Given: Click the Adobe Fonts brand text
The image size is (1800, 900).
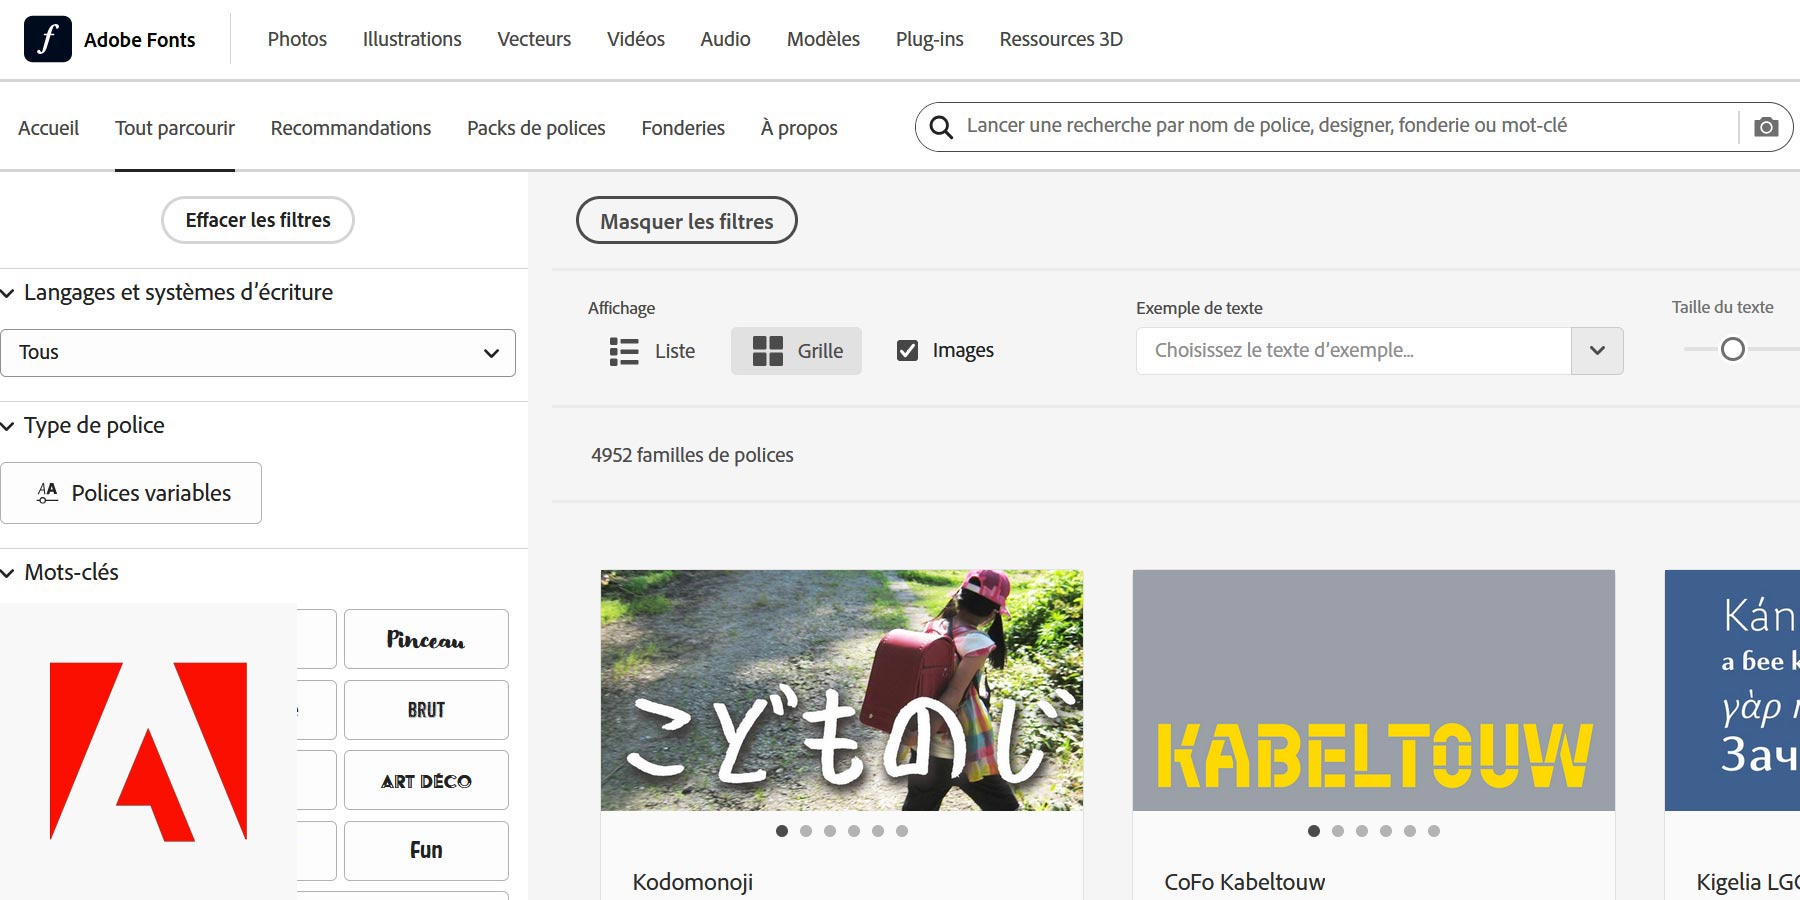Looking at the screenshot, I should coord(140,40).
